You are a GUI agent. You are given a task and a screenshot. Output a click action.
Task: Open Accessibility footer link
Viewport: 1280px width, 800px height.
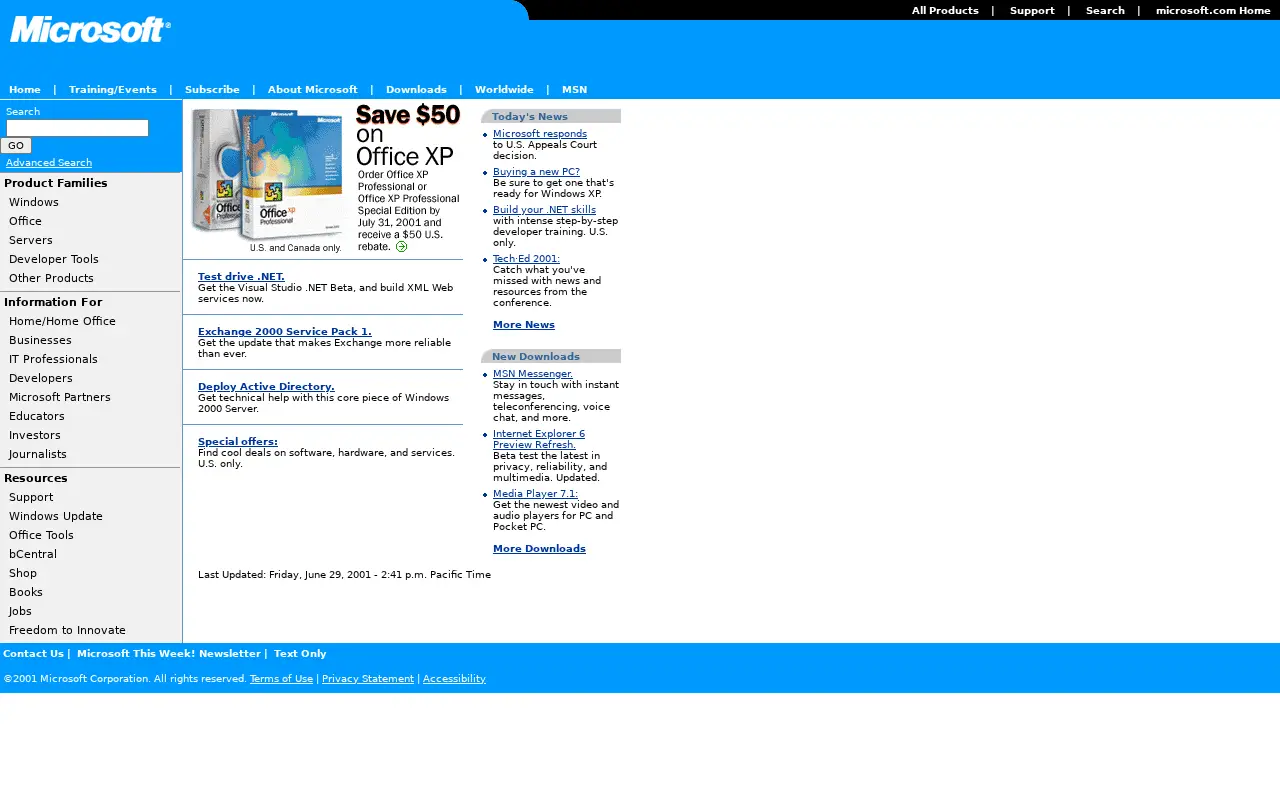454,679
